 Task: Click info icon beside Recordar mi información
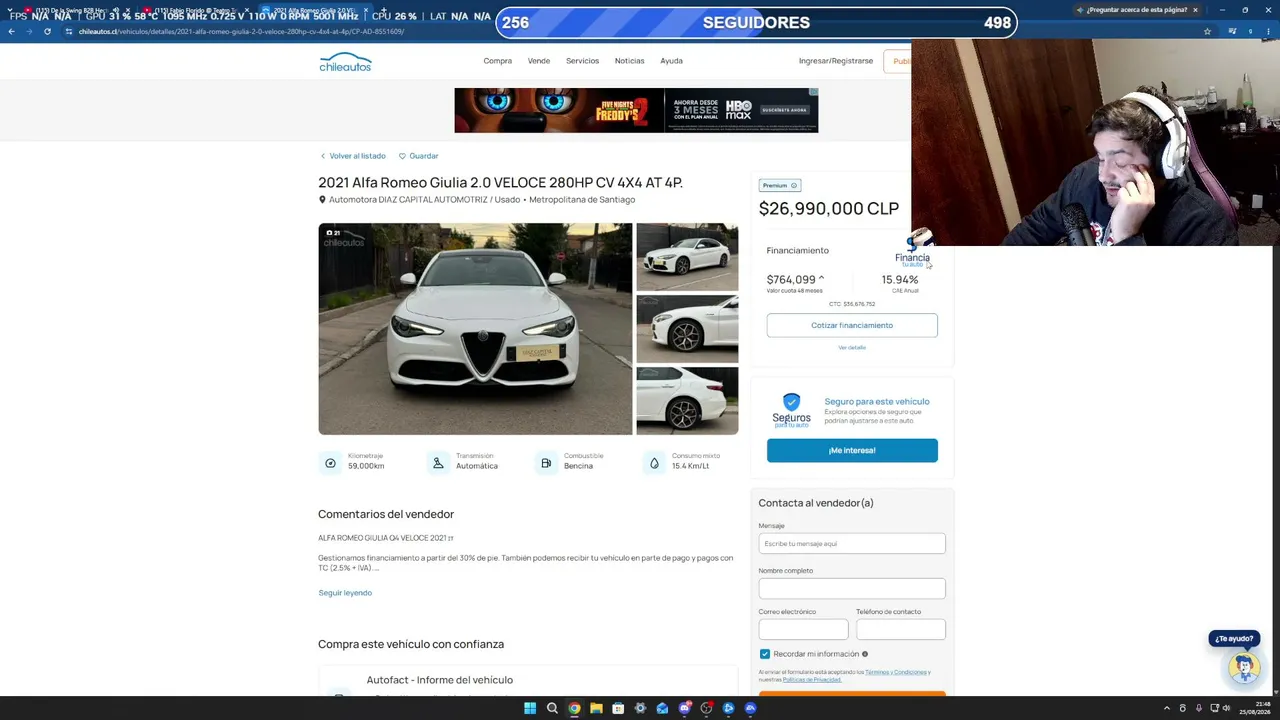tap(865, 654)
